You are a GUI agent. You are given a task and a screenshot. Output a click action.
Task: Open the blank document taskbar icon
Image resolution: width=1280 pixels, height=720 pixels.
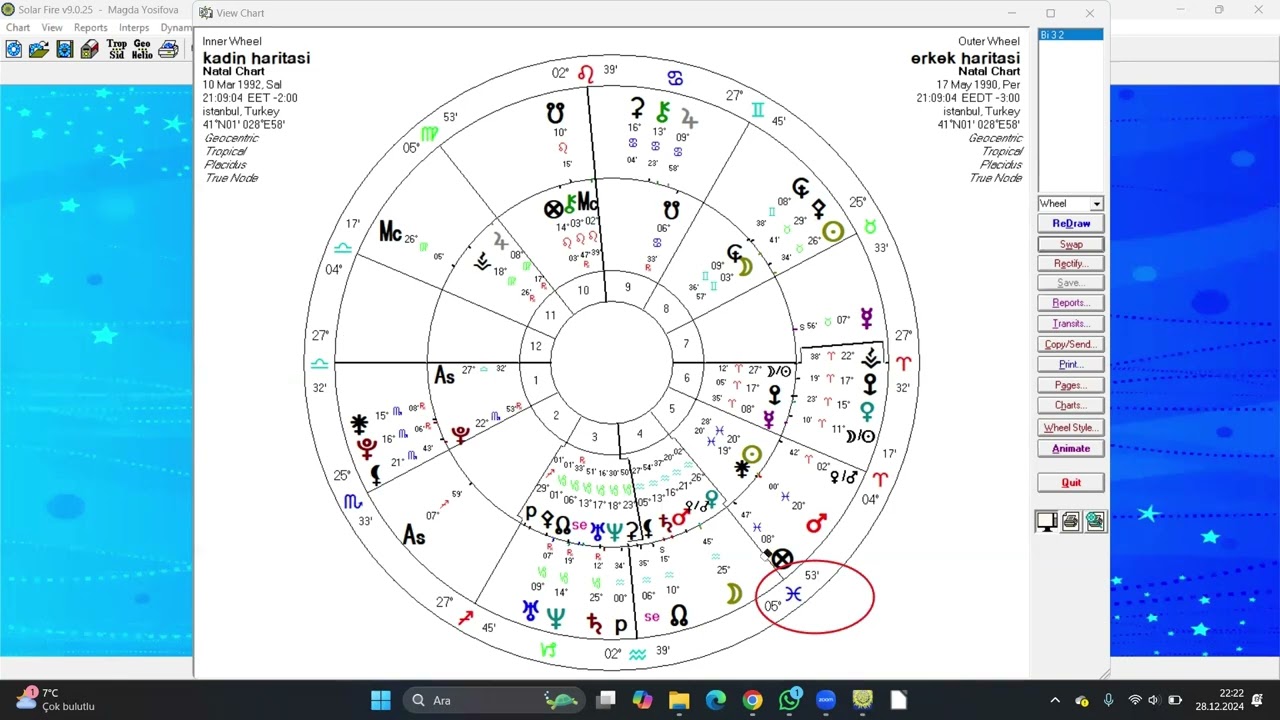click(x=898, y=700)
